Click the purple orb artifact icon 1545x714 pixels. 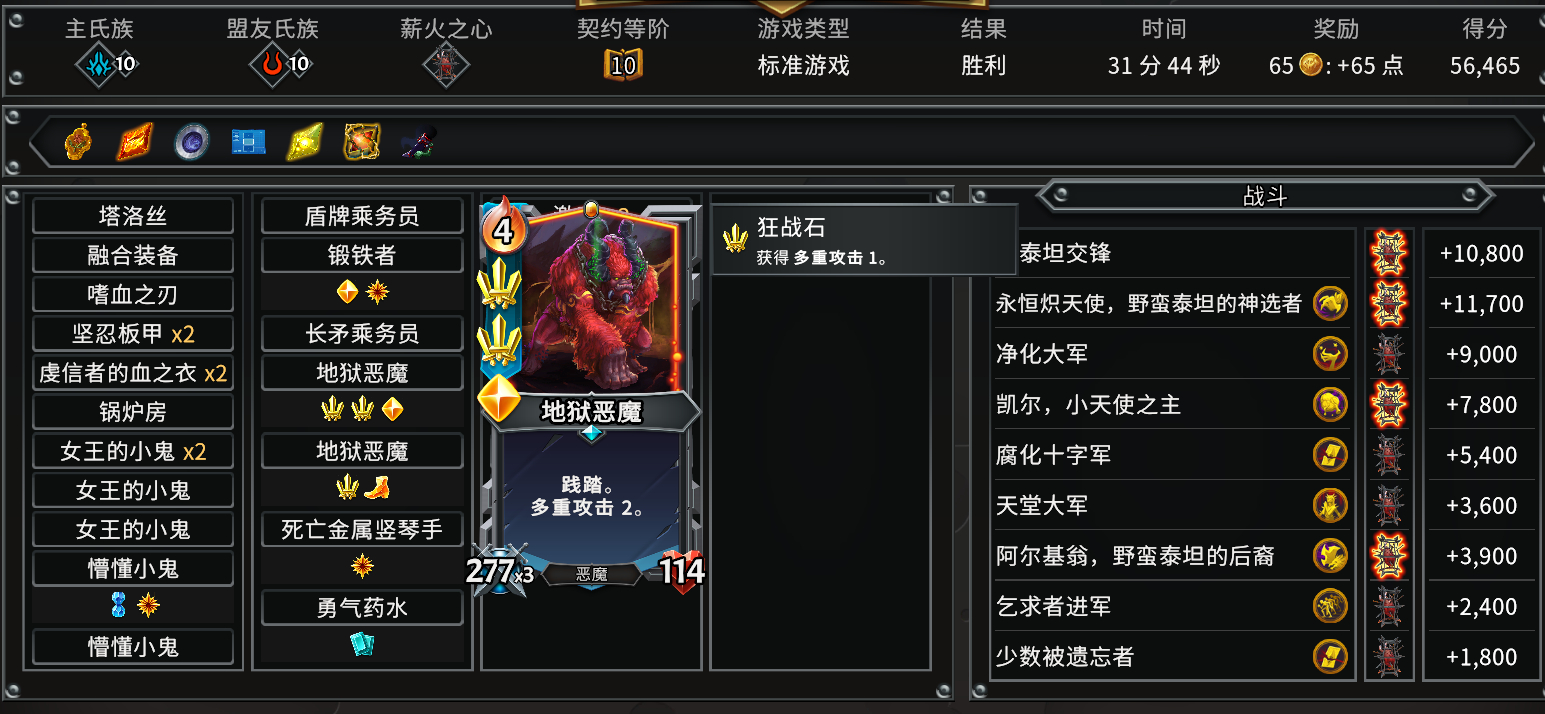pos(191,143)
